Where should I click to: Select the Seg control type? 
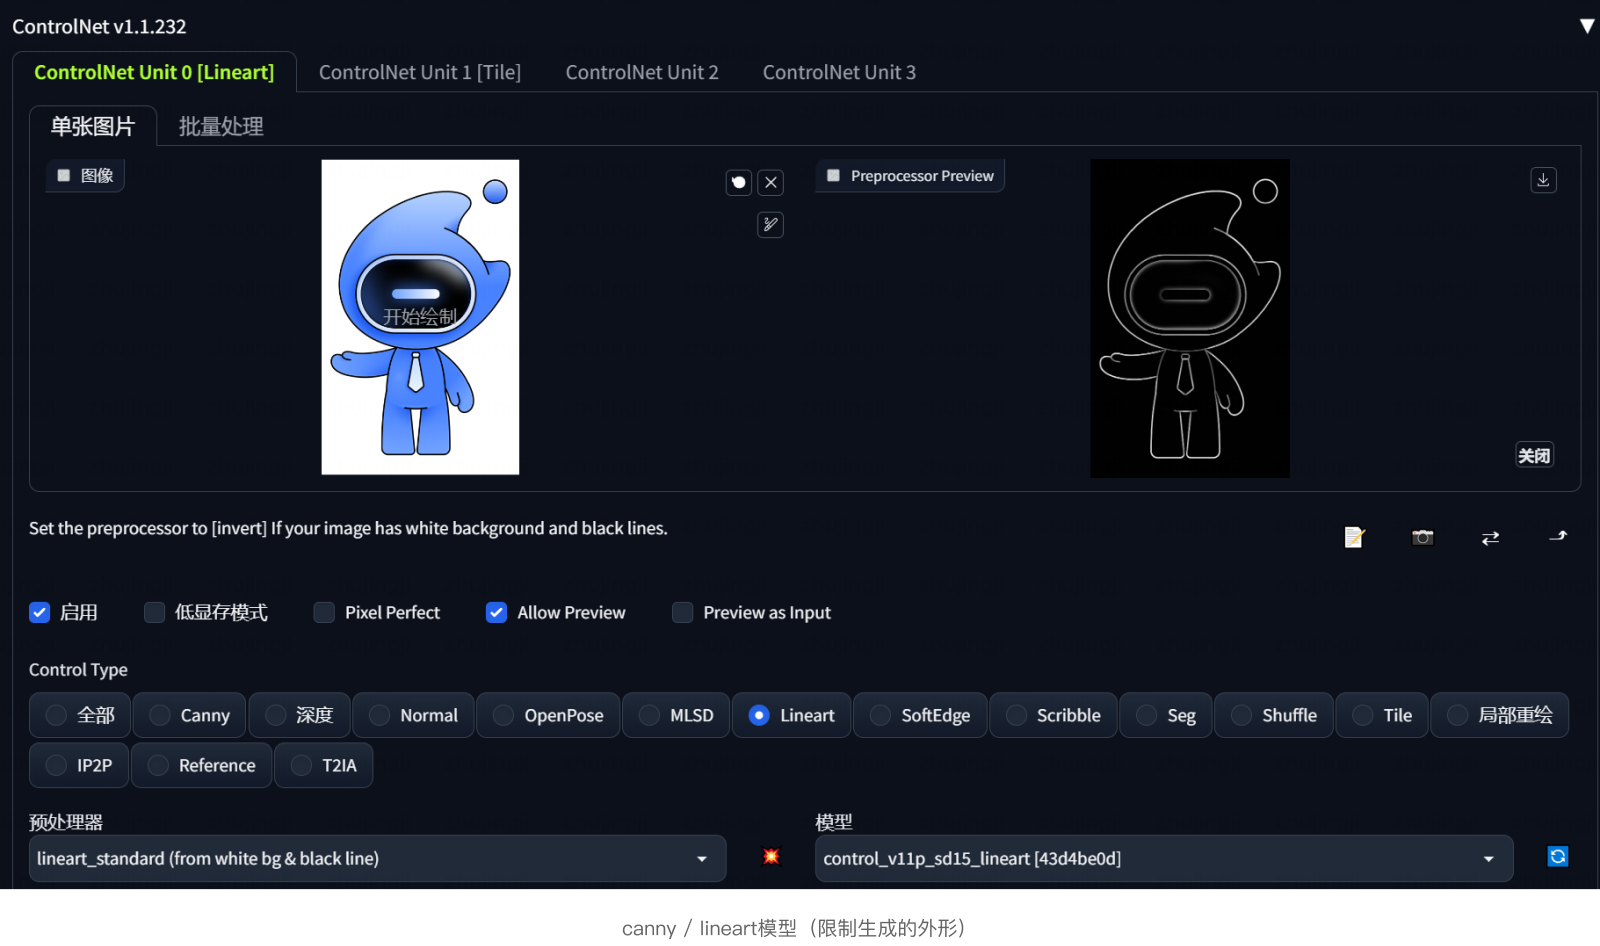click(x=1166, y=715)
